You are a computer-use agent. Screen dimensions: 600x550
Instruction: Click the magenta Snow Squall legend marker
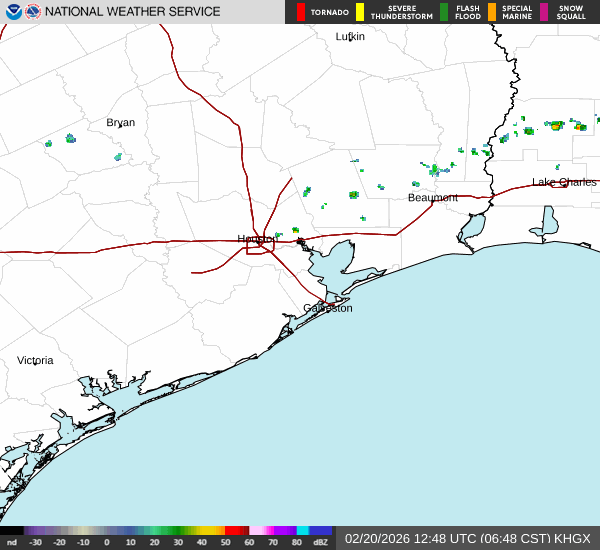(x=545, y=12)
